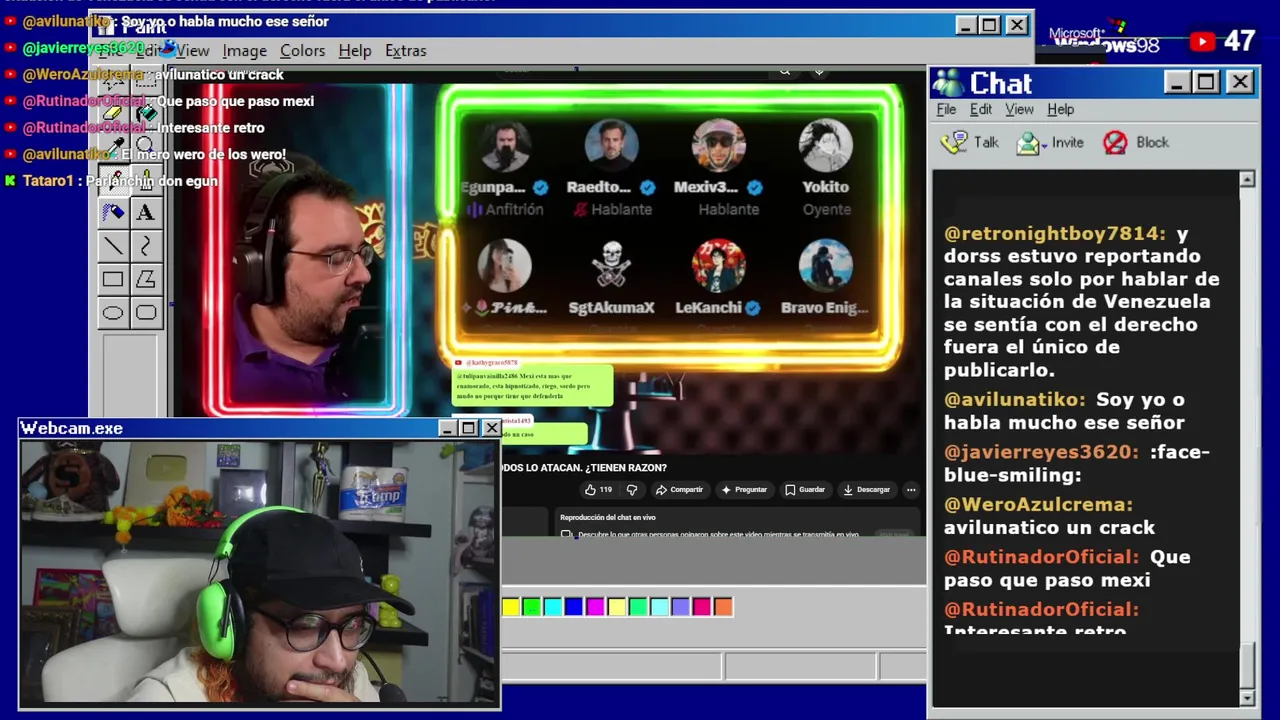The image size is (1280, 720).
Task: Click the Block icon in Chat window
Action: coord(1115,143)
